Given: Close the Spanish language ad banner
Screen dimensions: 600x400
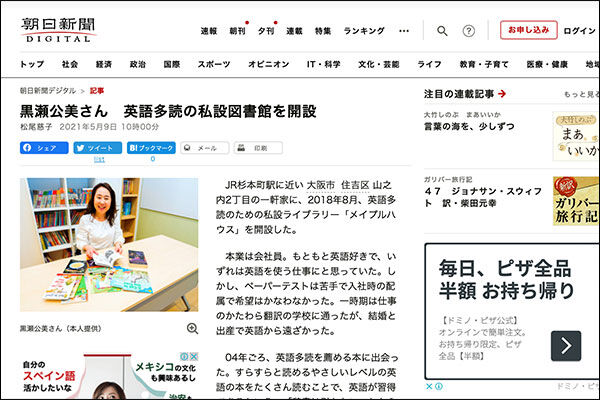Looking at the screenshot, I should [194, 357].
